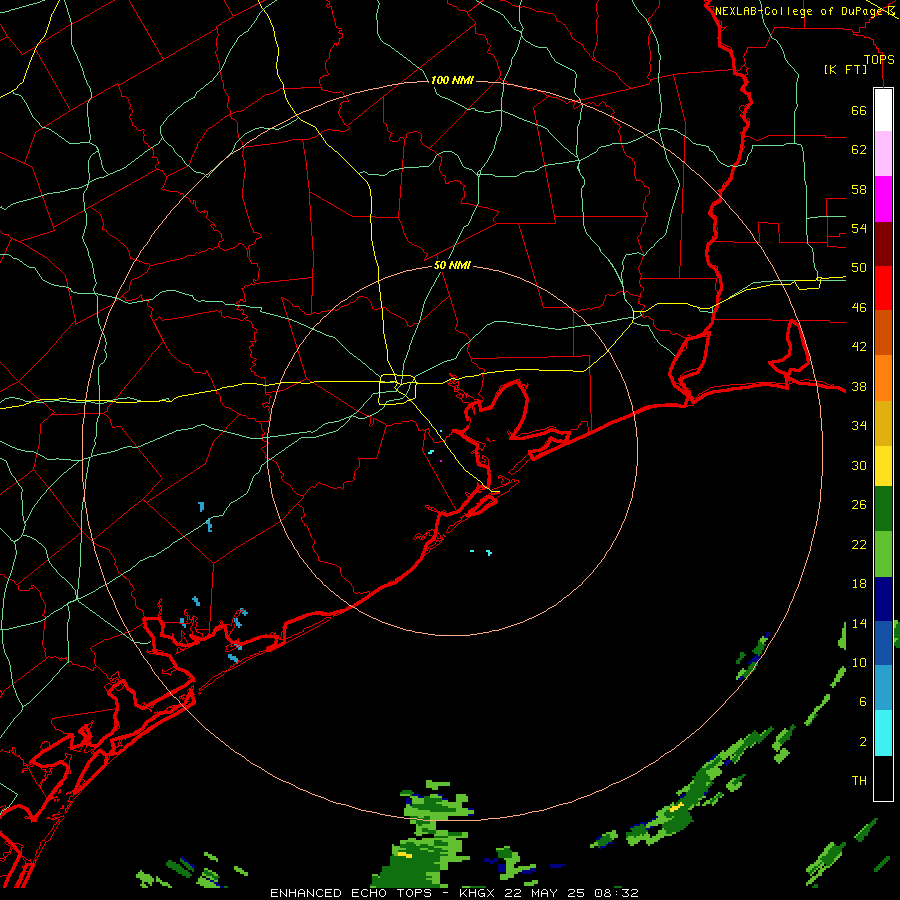Select the 100 NMI range ring label
Image resolution: width=900 pixels, height=900 pixels.
(452, 80)
